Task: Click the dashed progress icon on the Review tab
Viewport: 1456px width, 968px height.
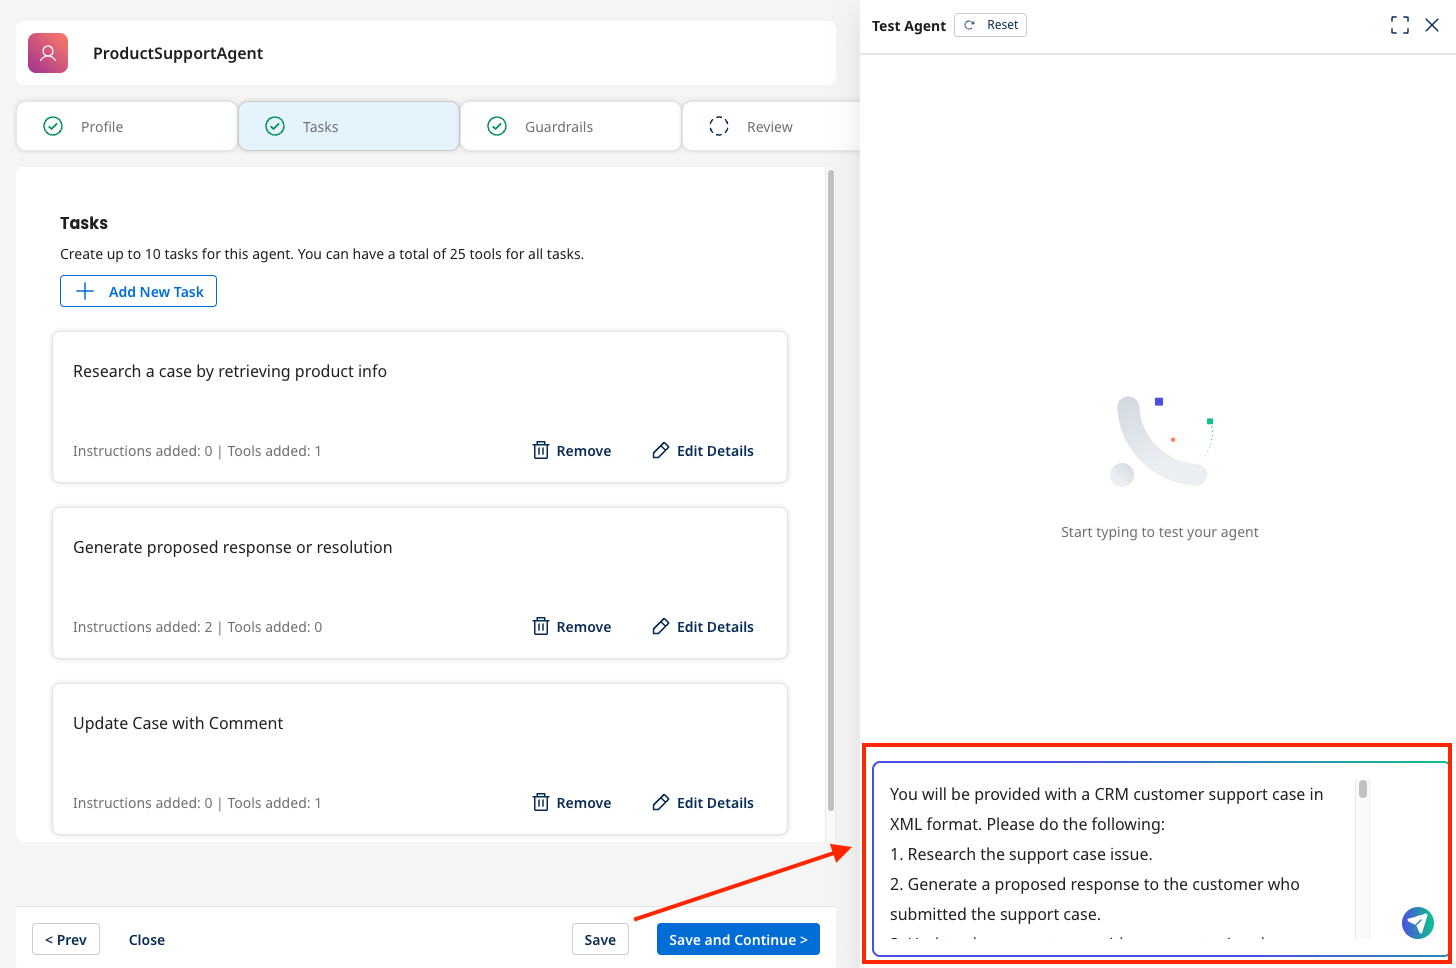Action: tap(719, 126)
